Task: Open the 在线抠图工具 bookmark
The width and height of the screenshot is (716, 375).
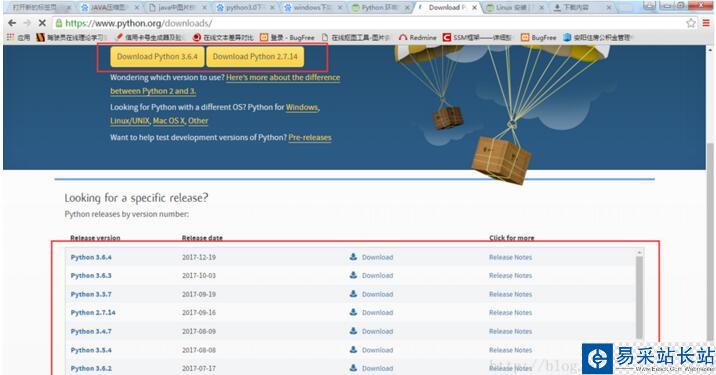Action: coord(356,37)
